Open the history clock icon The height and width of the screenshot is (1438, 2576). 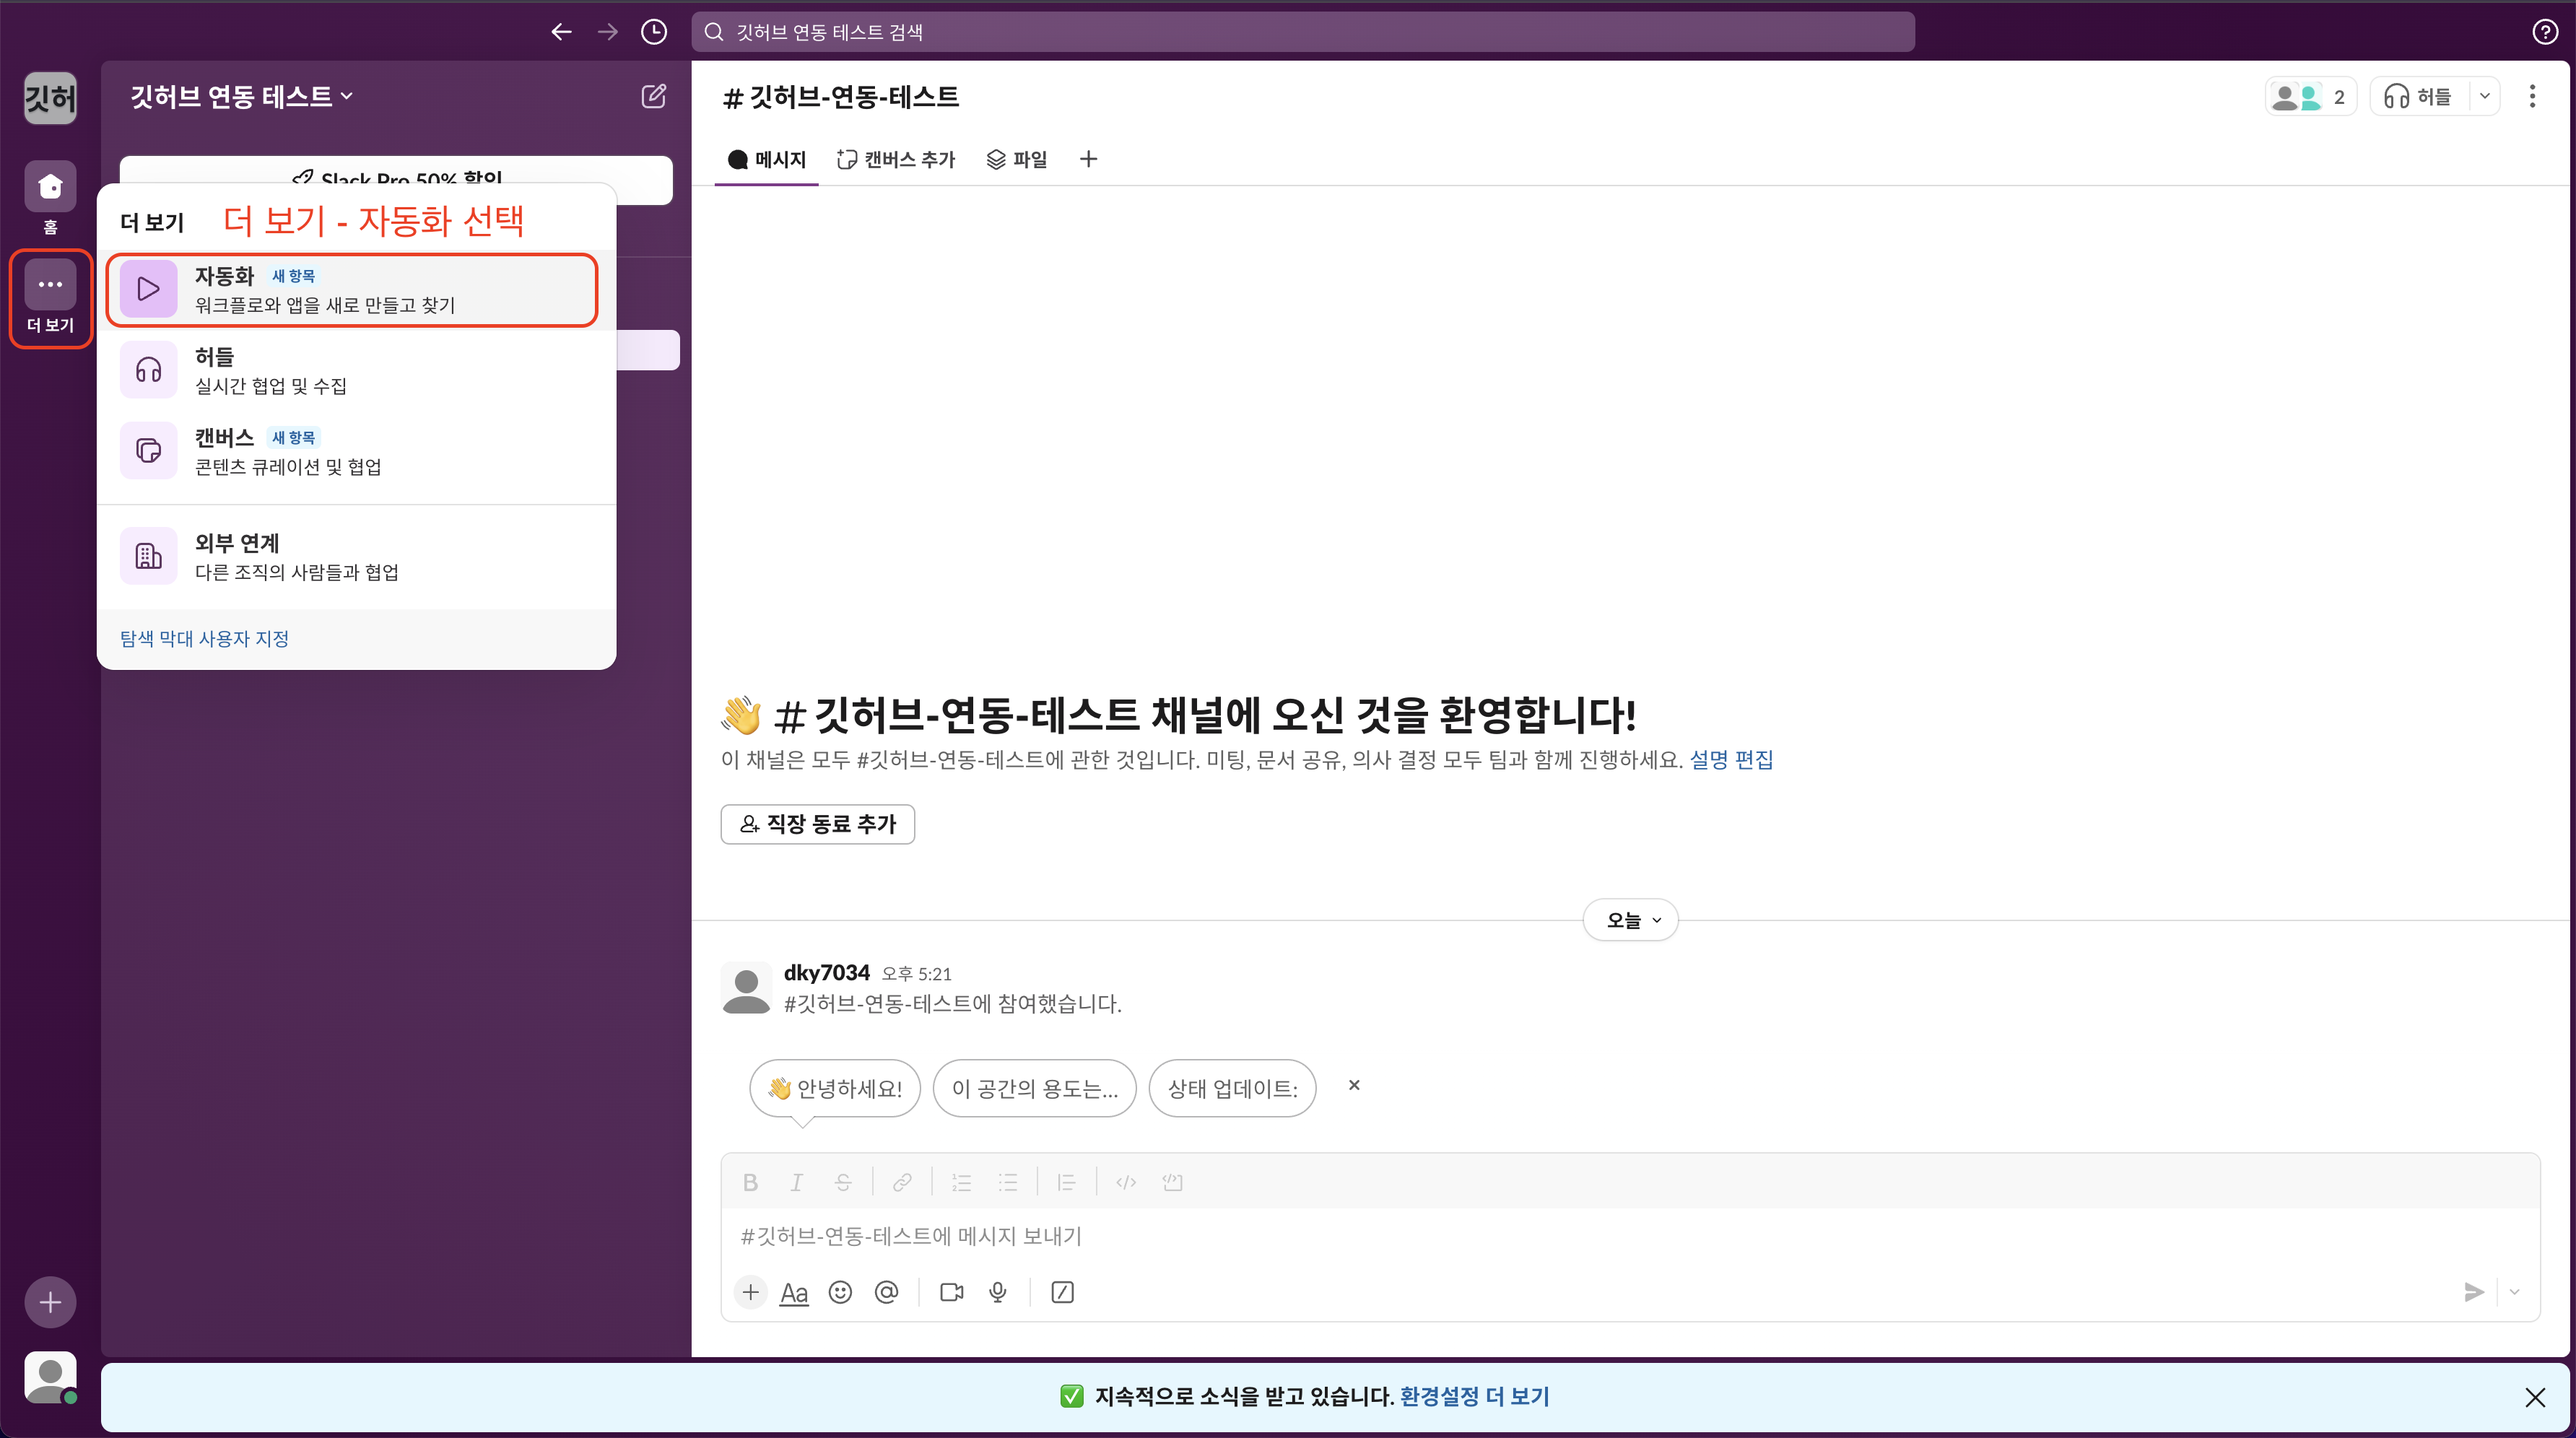[x=654, y=32]
